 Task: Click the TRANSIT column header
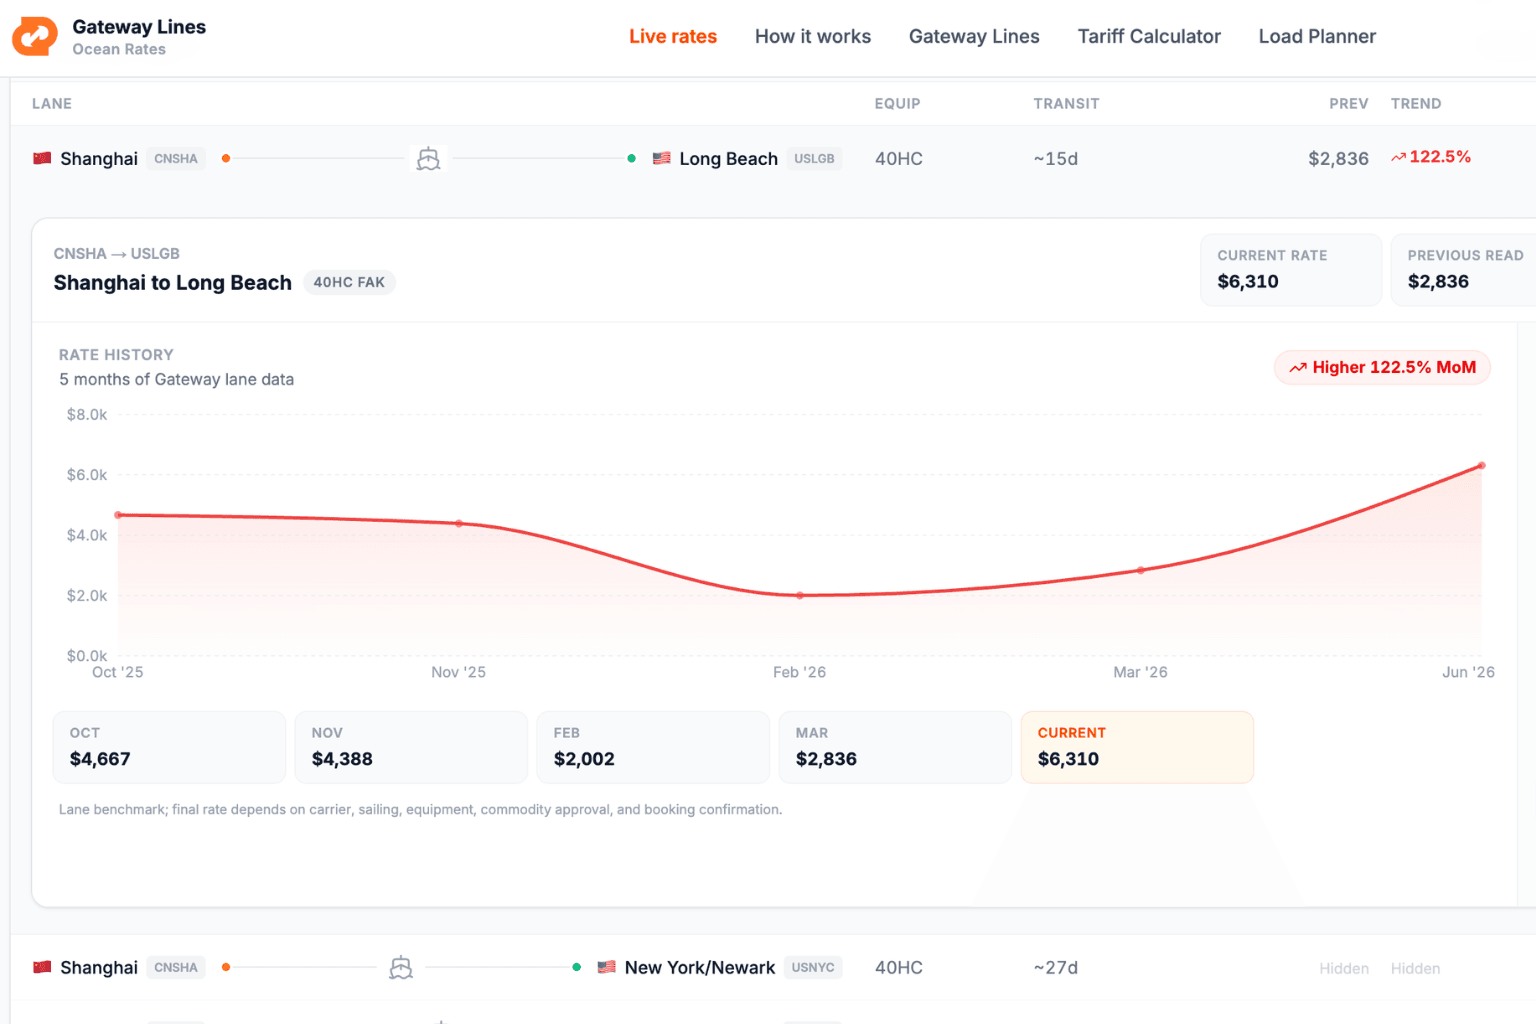(x=1066, y=103)
